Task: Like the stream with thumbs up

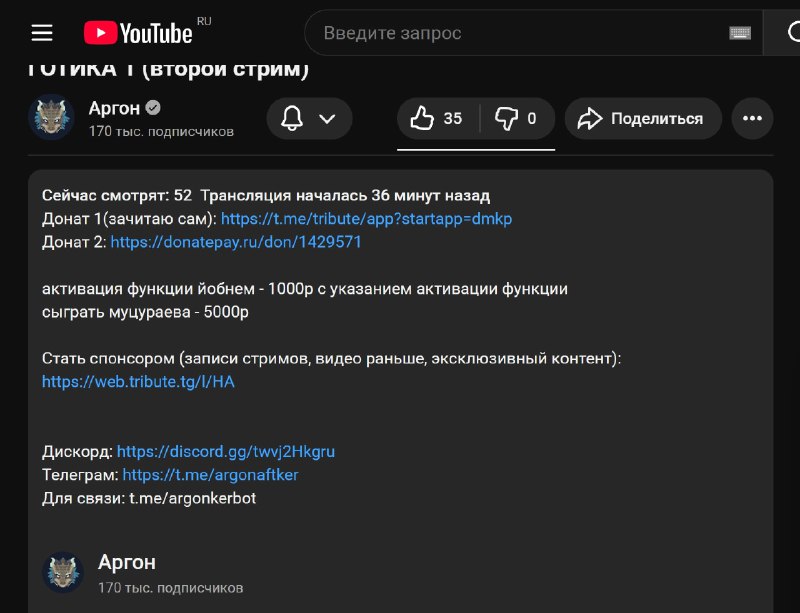Action: [437, 119]
